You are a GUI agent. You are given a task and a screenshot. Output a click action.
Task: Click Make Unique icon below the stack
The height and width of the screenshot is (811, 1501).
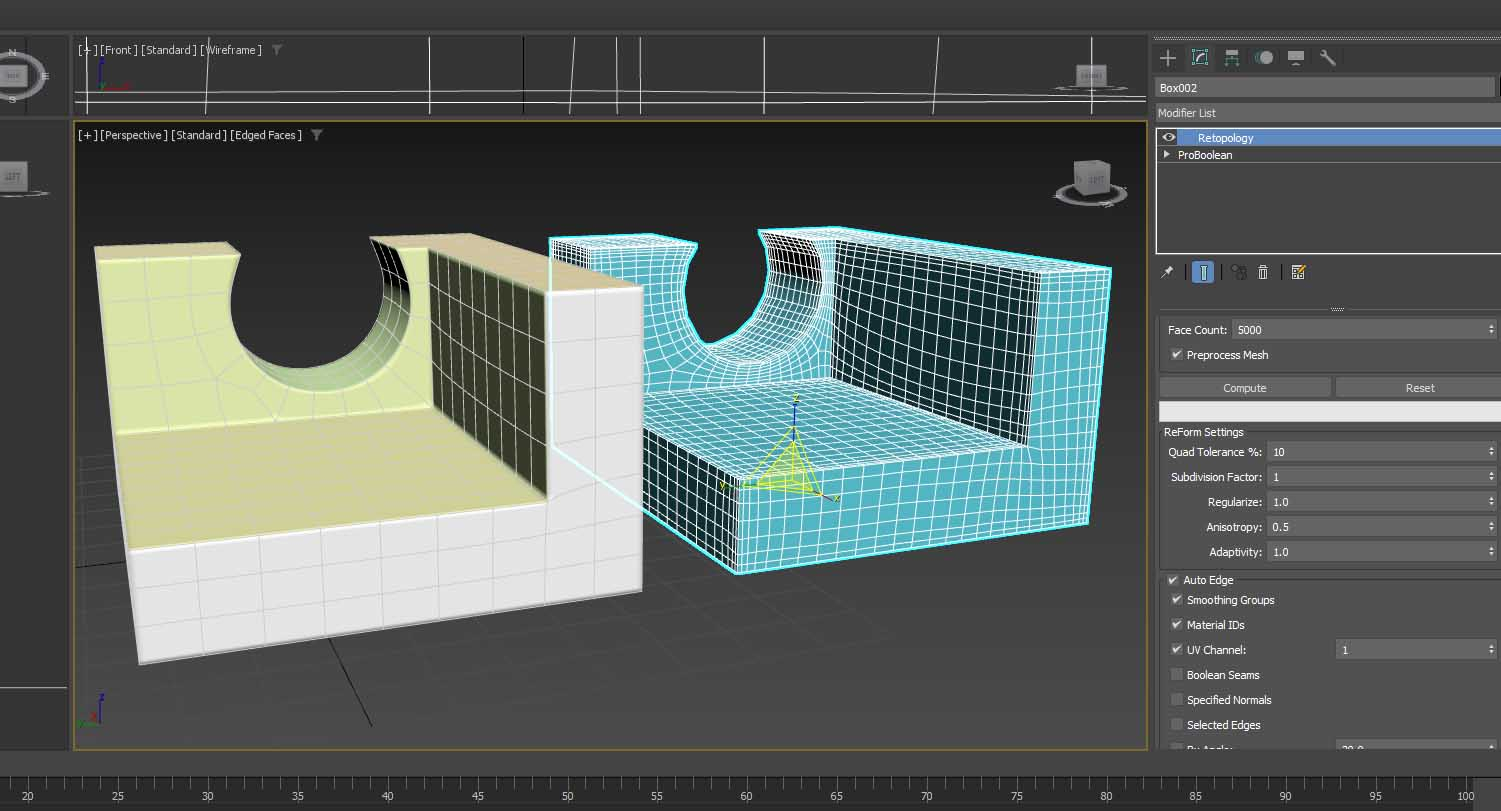click(1238, 272)
